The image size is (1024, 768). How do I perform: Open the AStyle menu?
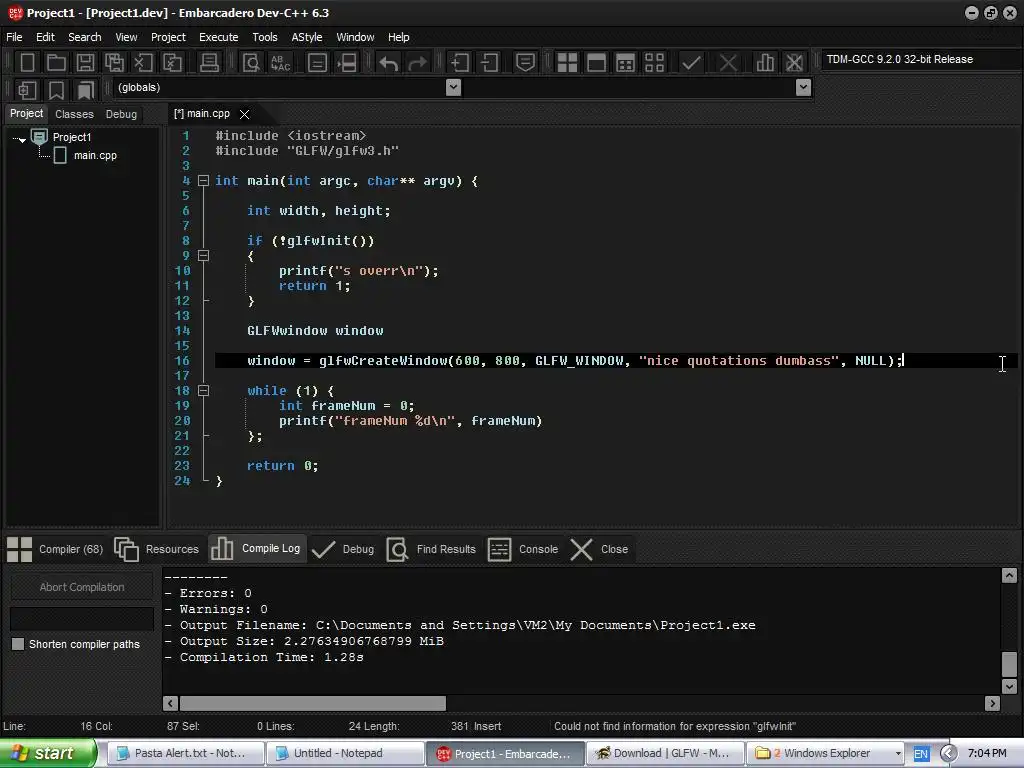[x=306, y=37]
